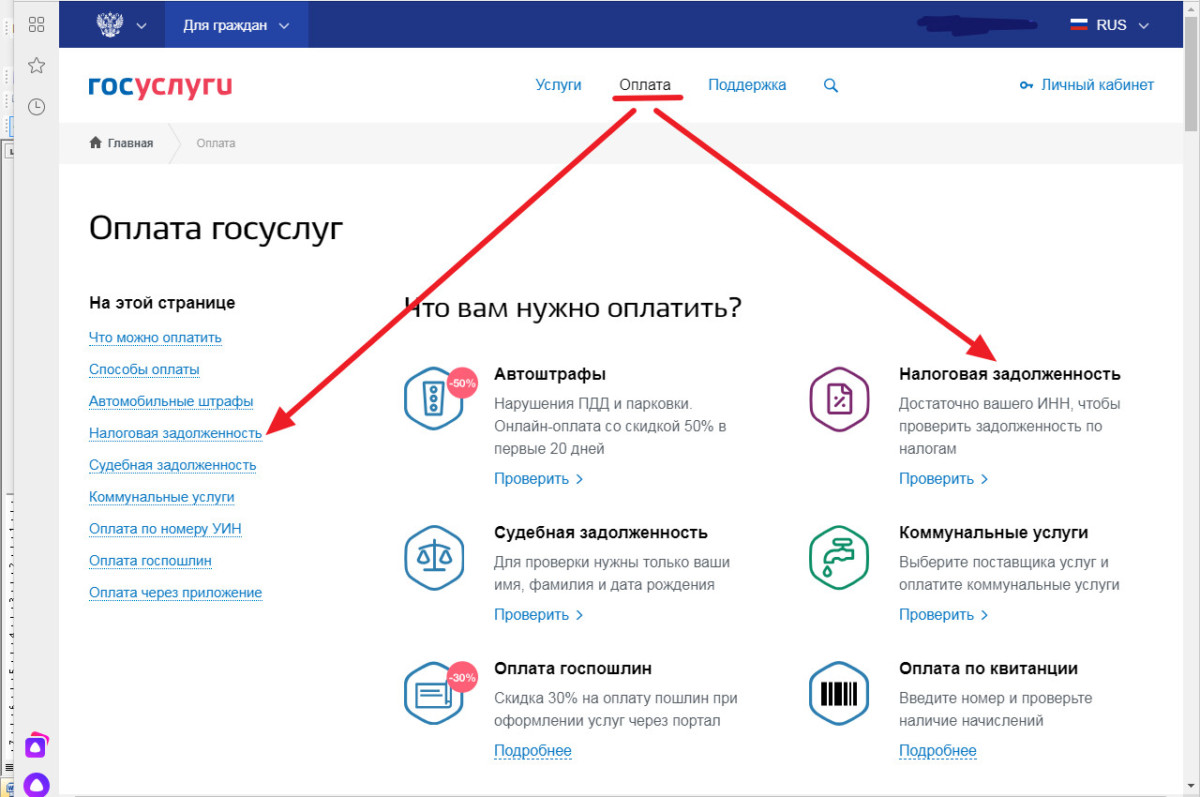
Task: Jump to Автомобильные штрафы section
Action: 171,401
